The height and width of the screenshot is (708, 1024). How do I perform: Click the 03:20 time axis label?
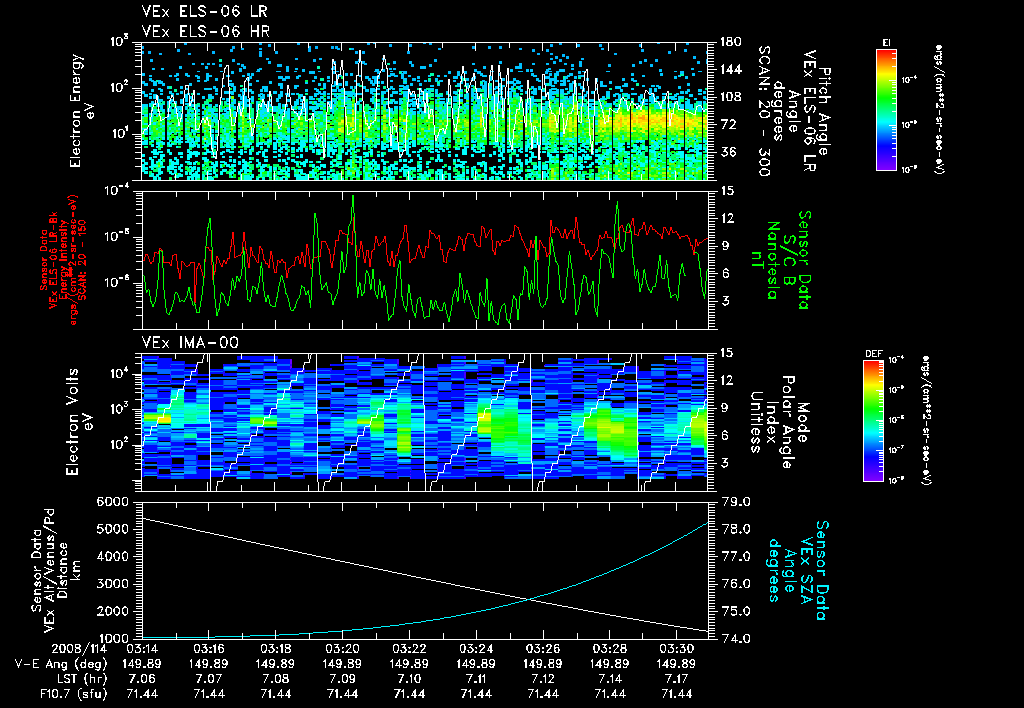[x=342, y=649]
